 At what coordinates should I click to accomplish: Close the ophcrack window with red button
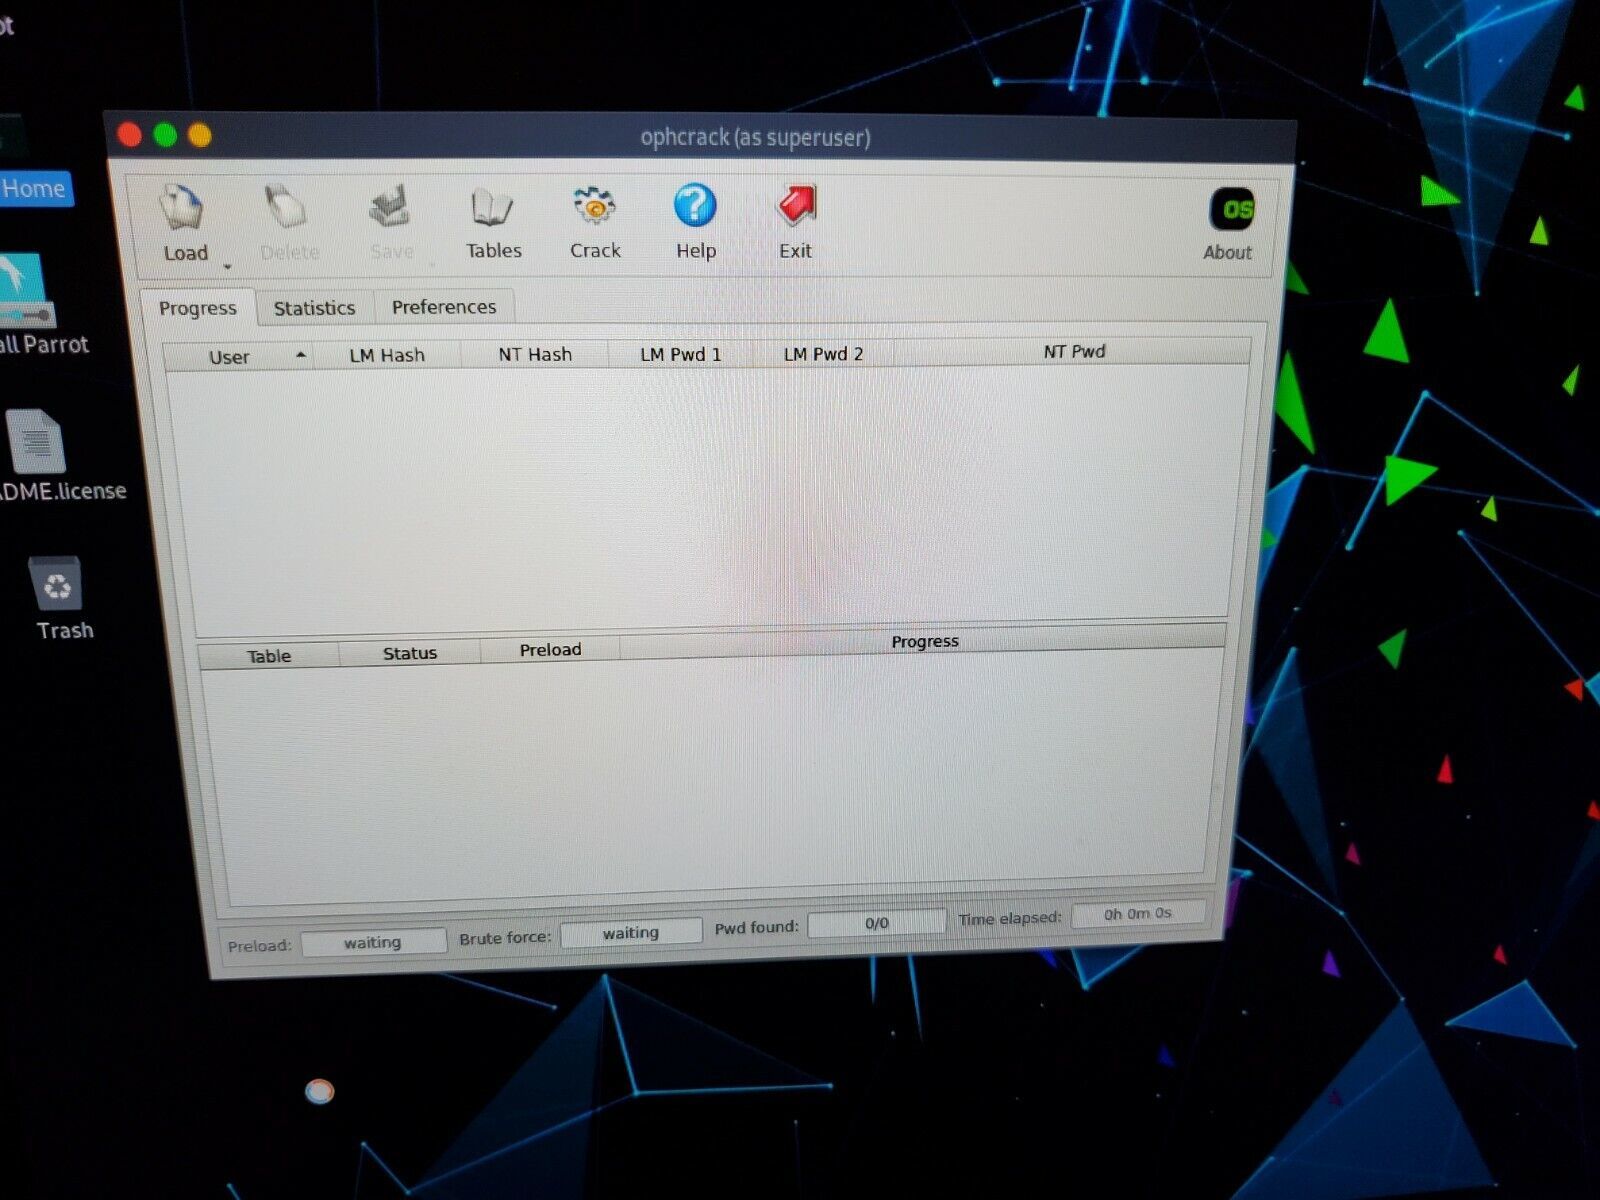tap(130, 134)
